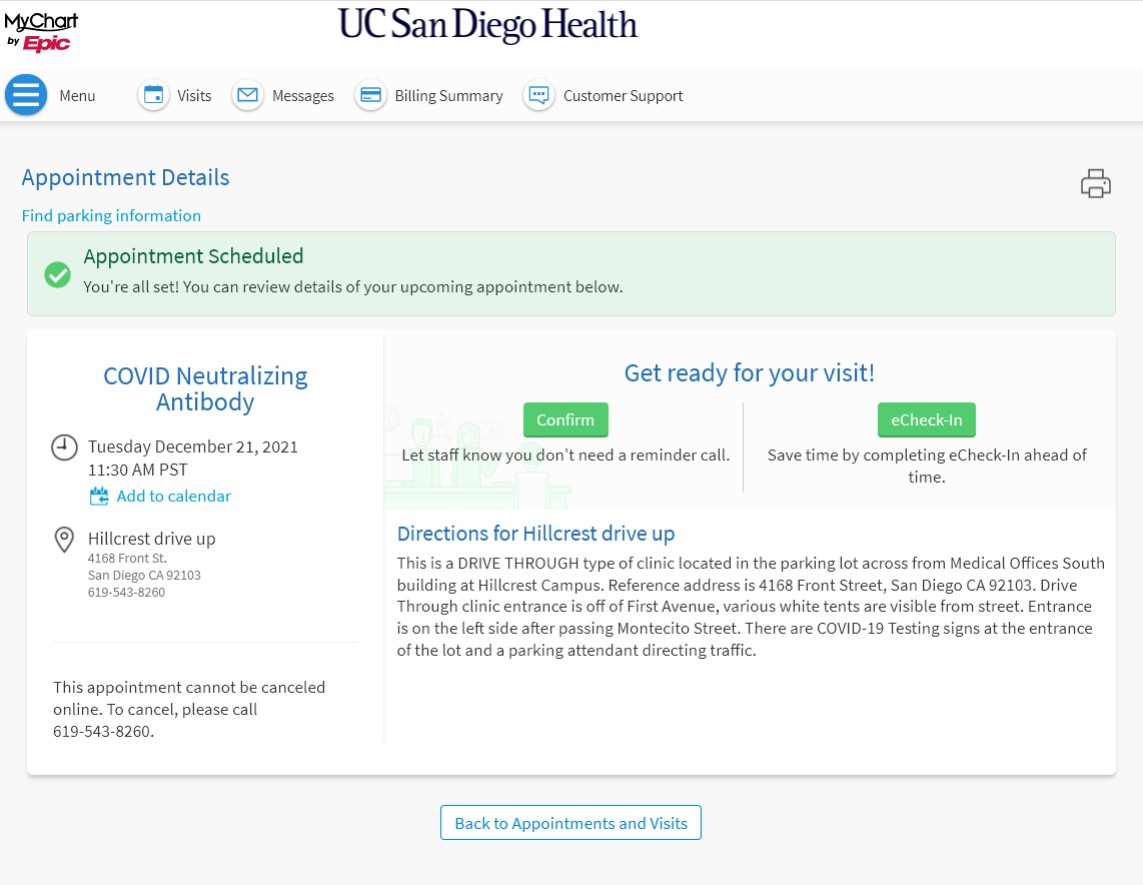This screenshot has width=1143, height=885.
Task: Open Messages from navigation bar
Action: tap(303, 95)
